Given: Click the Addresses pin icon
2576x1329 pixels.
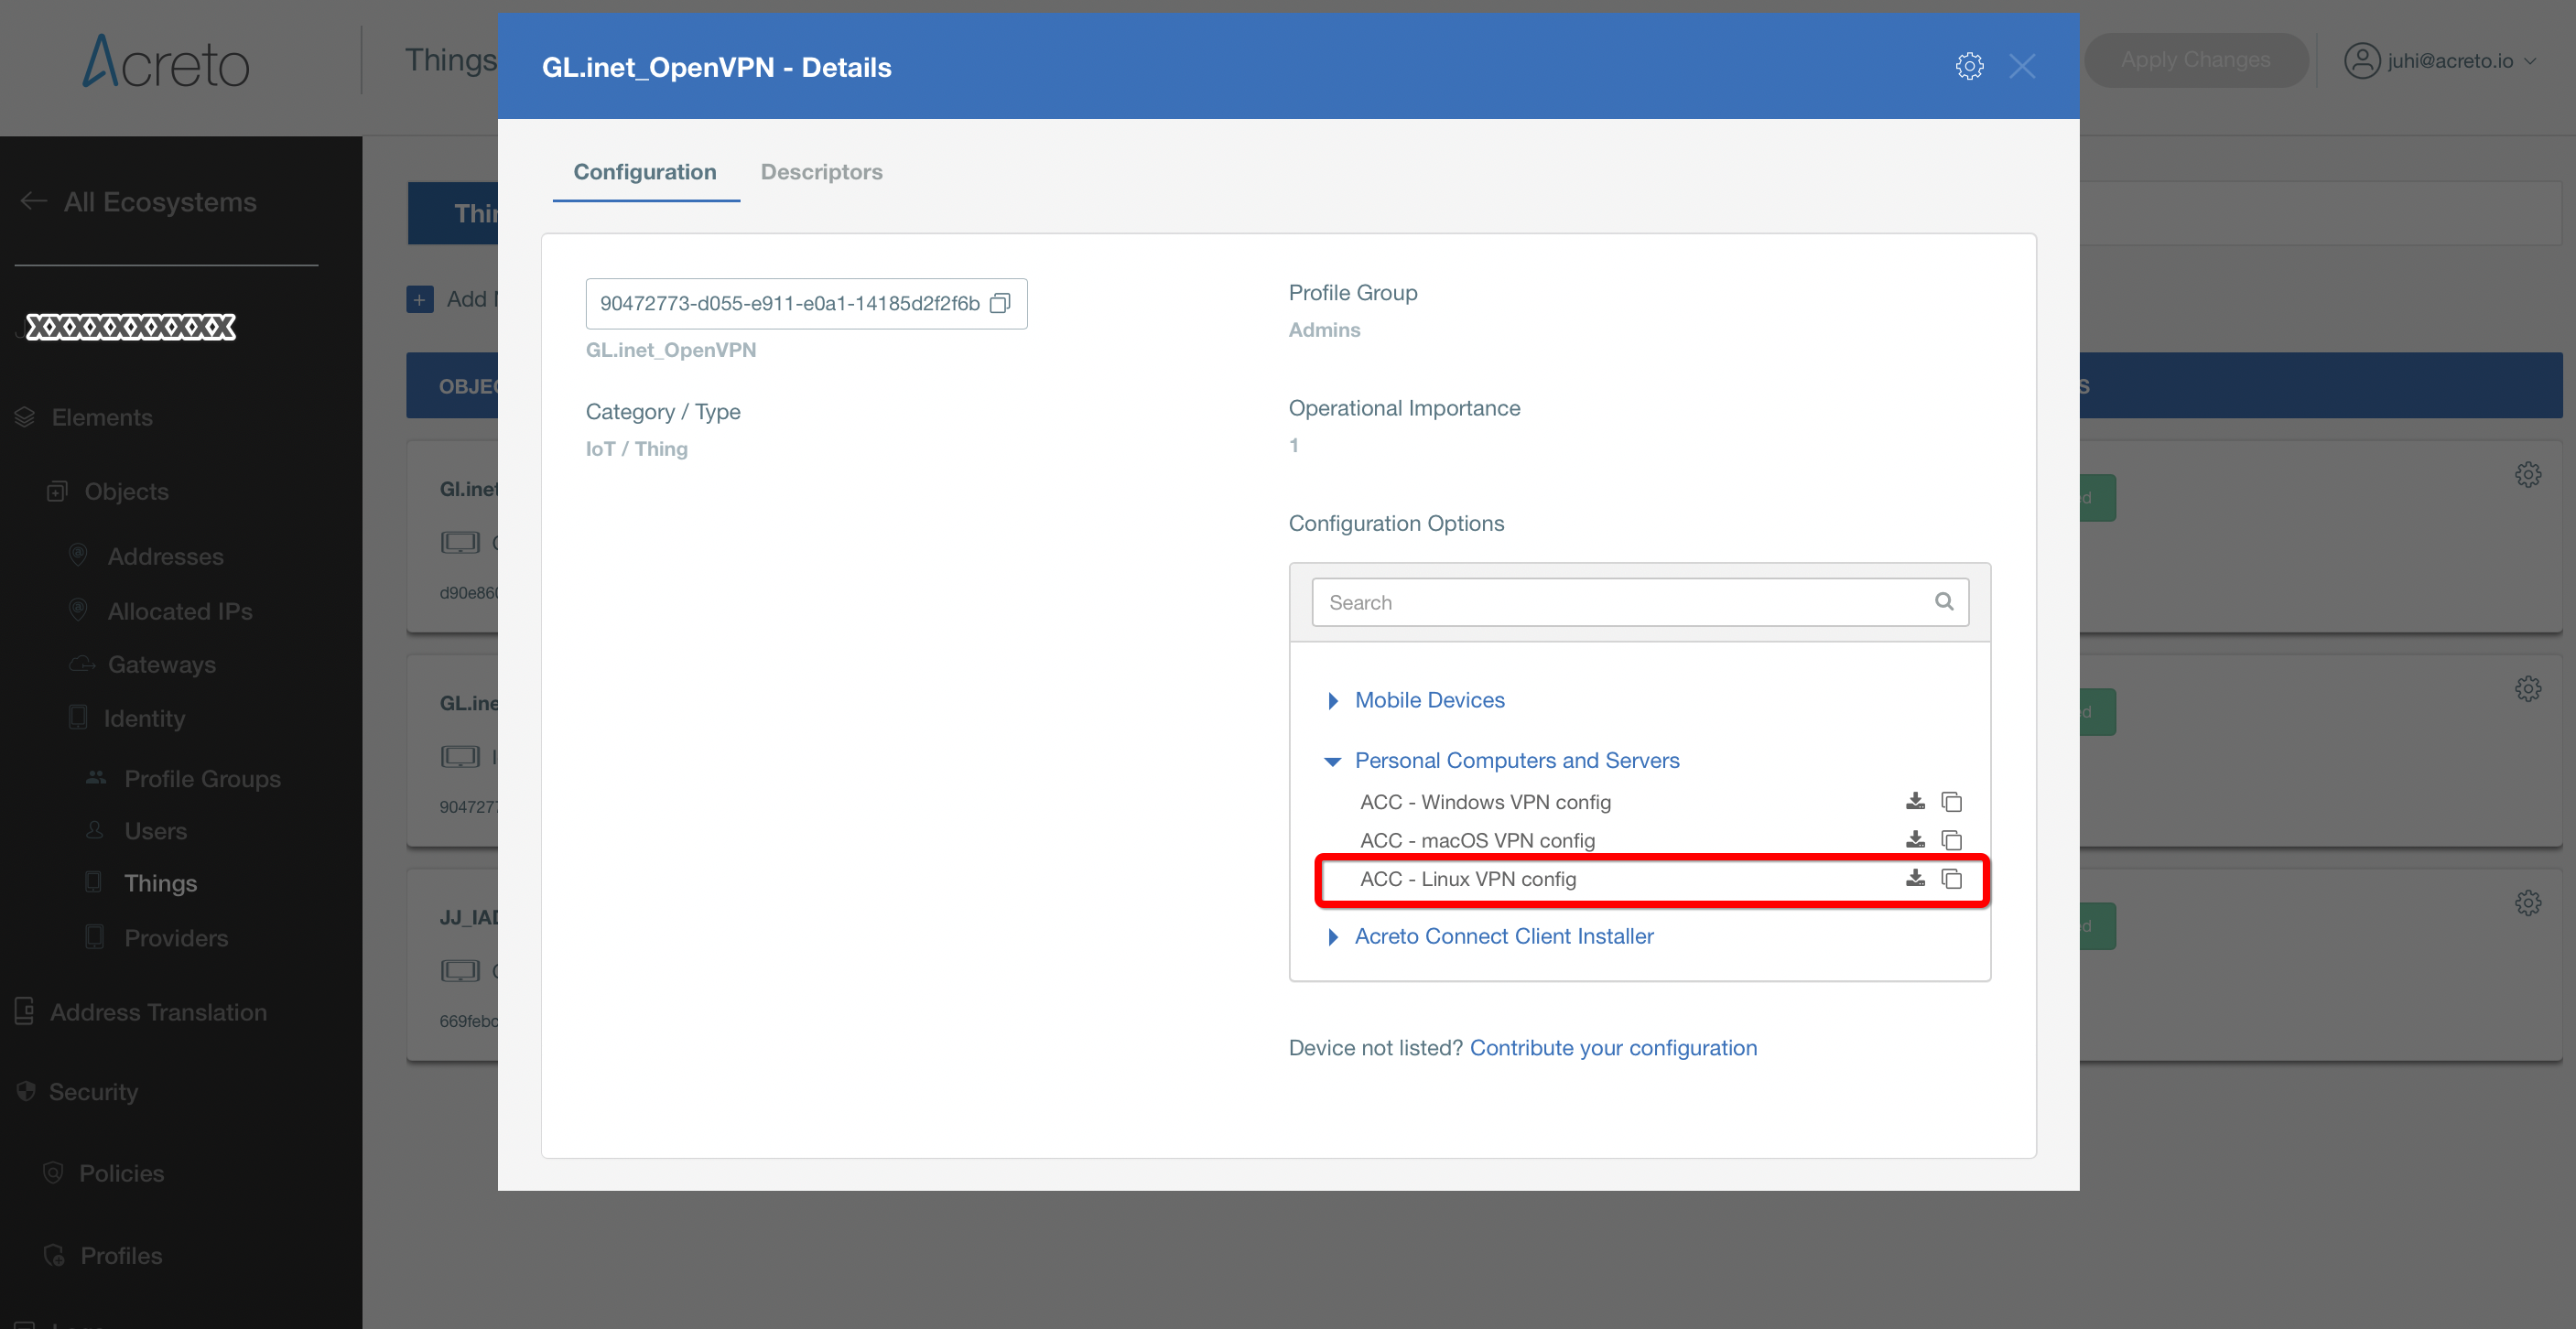Looking at the screenshot, I should pos(78,555).
